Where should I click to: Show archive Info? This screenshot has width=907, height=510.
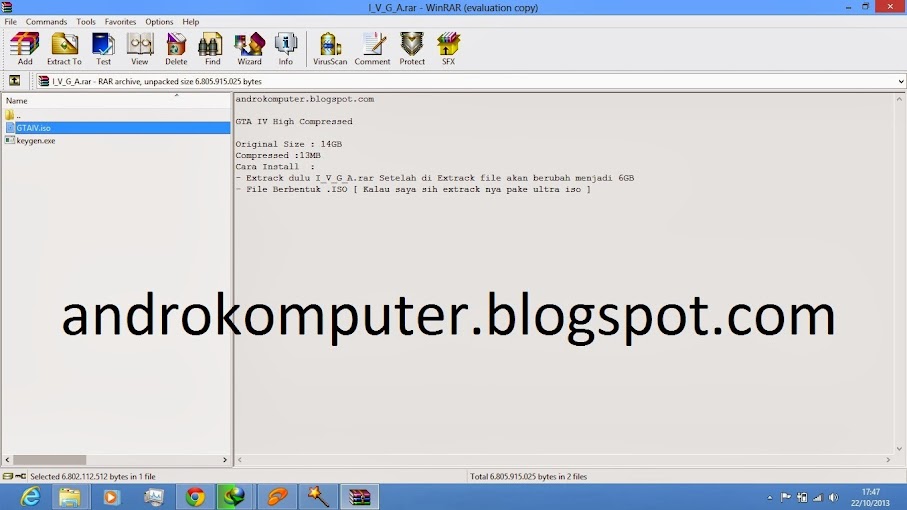pyautogui.click(x=286, y=49)
